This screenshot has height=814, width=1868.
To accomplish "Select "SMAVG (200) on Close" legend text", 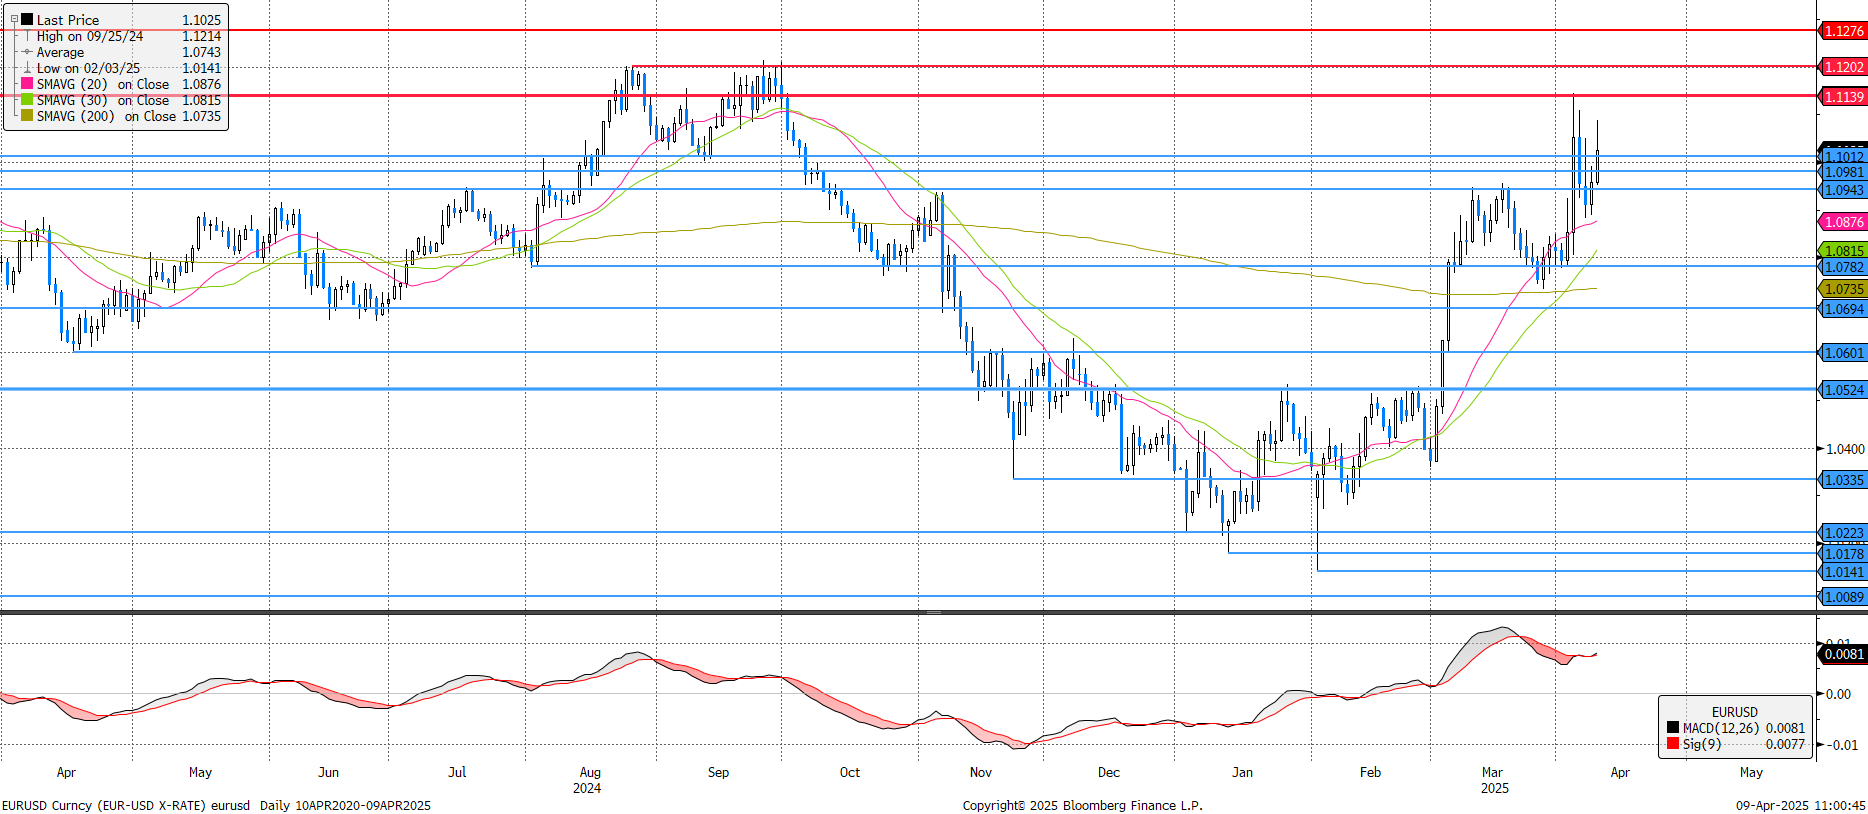I will click(106, 116).
